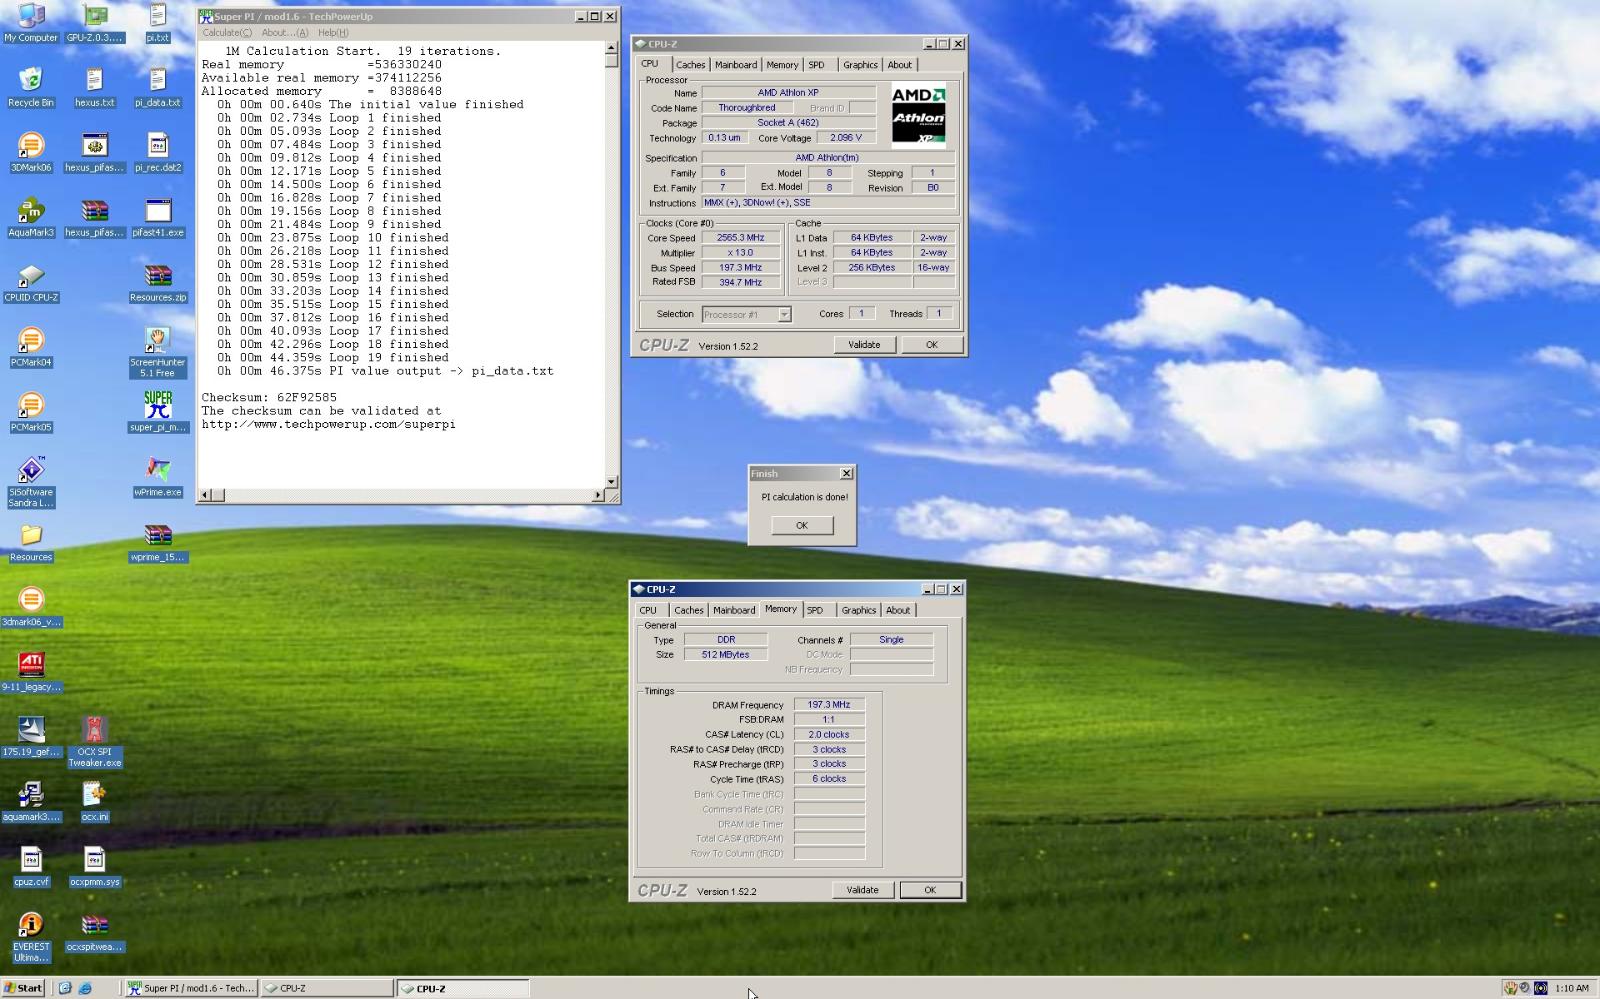This screenshot has height=999, width=1600.
Task: Run pifast41.exe from desktop
Action: point(157,217)
